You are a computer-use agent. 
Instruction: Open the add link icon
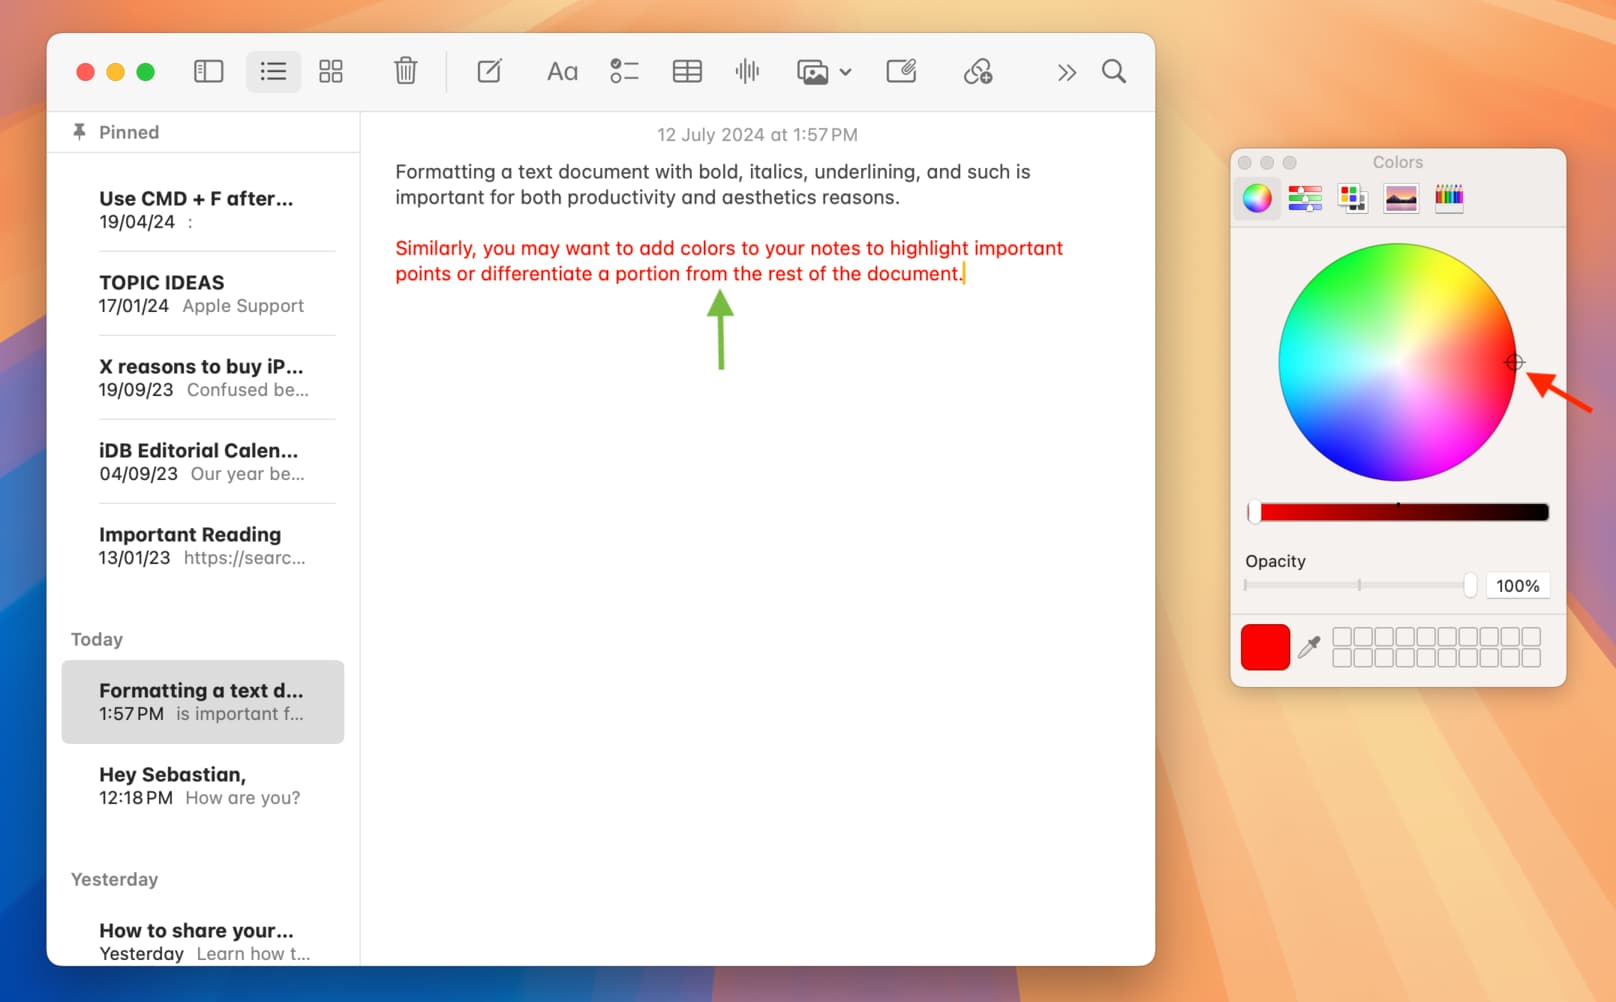point(977,72)
